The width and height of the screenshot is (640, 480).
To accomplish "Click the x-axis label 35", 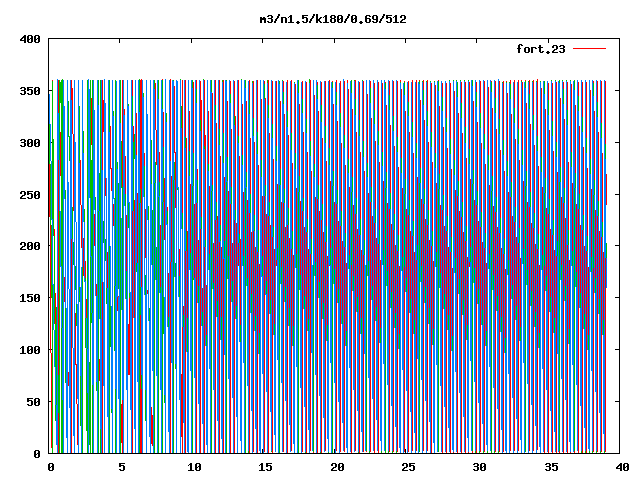I will [551, 467].
